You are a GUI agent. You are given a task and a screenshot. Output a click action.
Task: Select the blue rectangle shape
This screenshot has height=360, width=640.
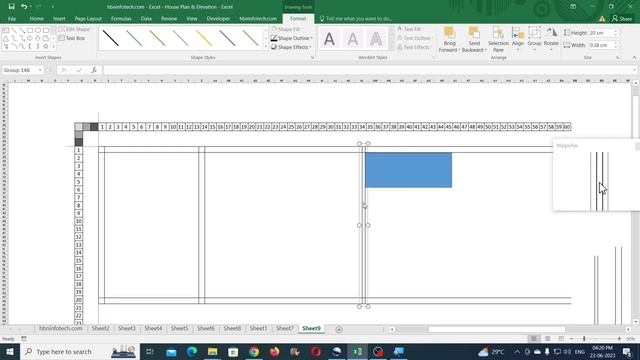[x=409, y=170]
